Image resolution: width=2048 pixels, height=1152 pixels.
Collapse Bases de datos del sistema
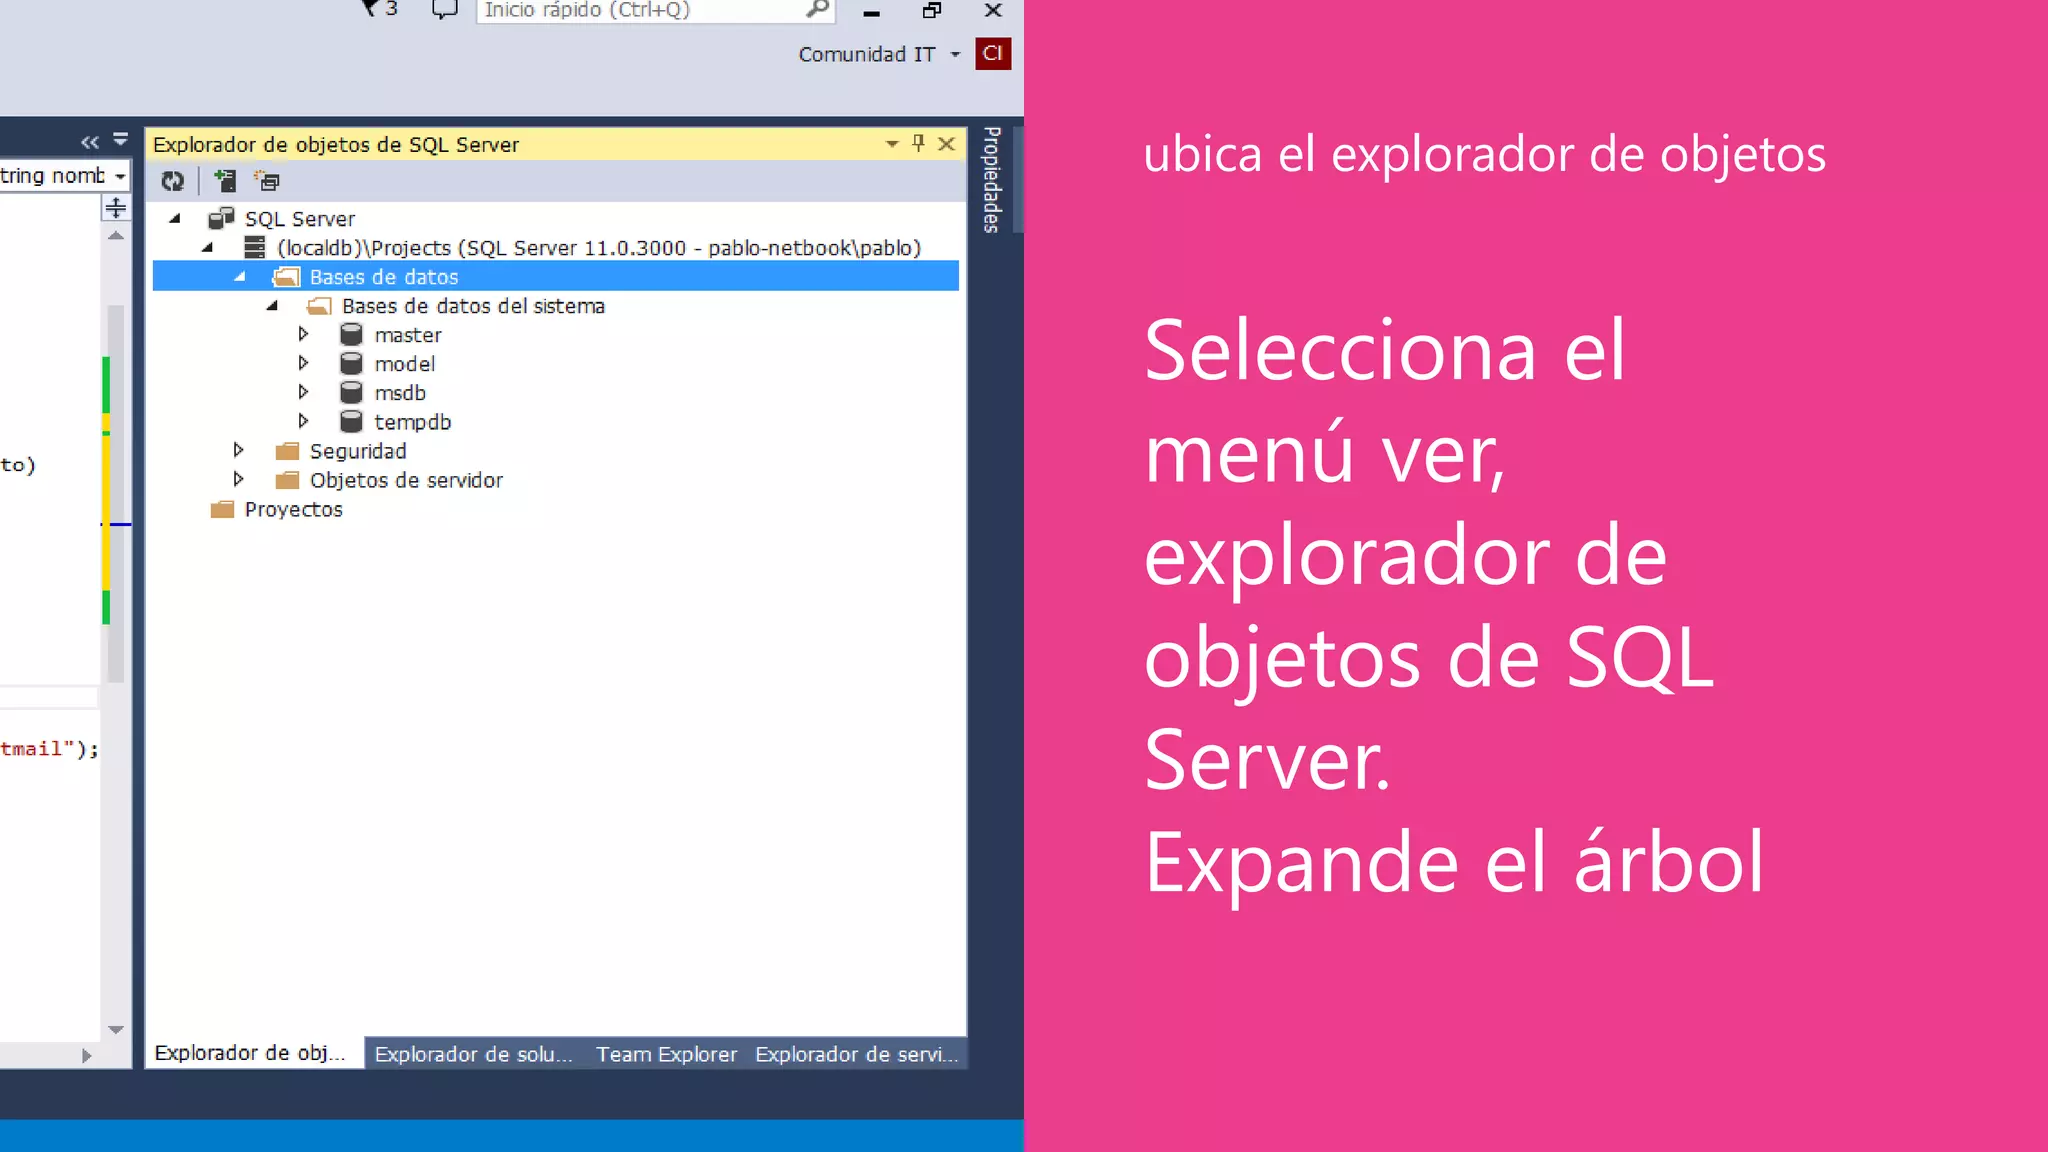tap(272, 305)
